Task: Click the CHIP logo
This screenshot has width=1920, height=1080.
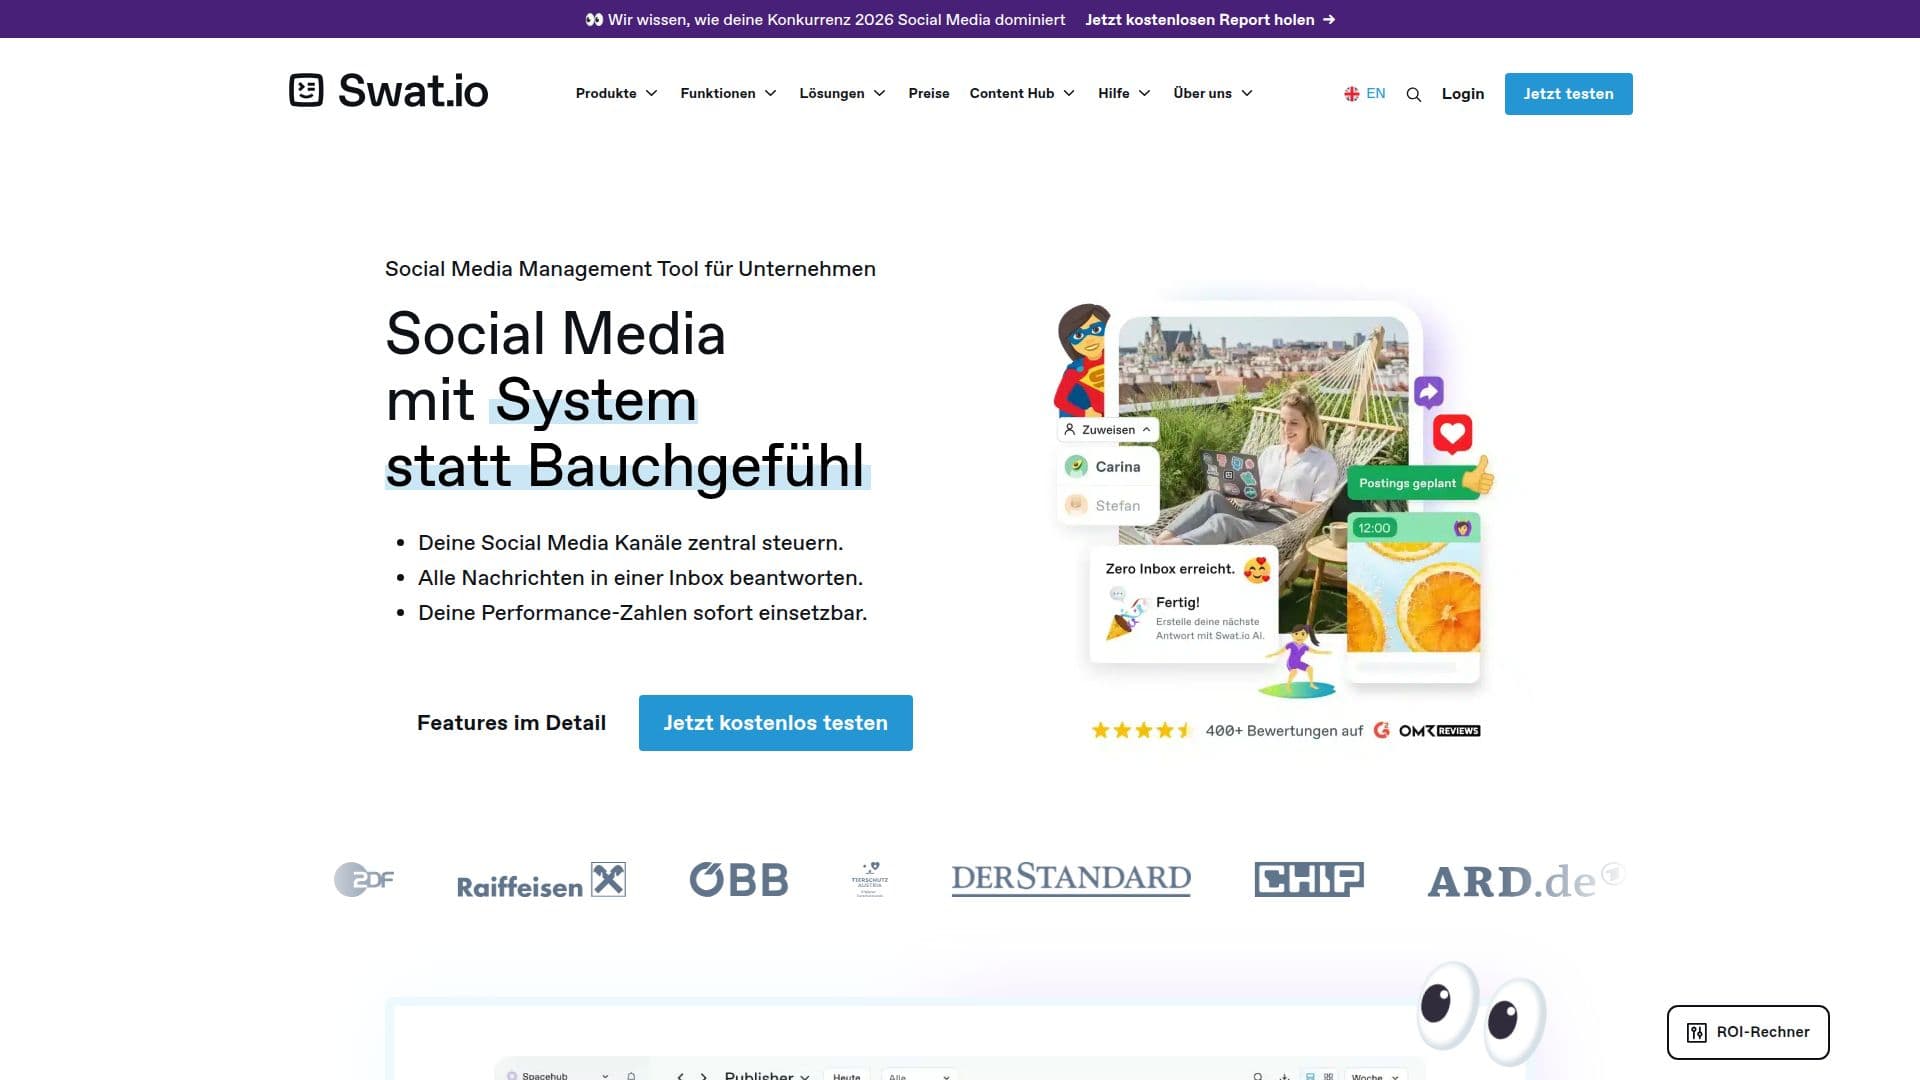Action: pos(1309,879)
